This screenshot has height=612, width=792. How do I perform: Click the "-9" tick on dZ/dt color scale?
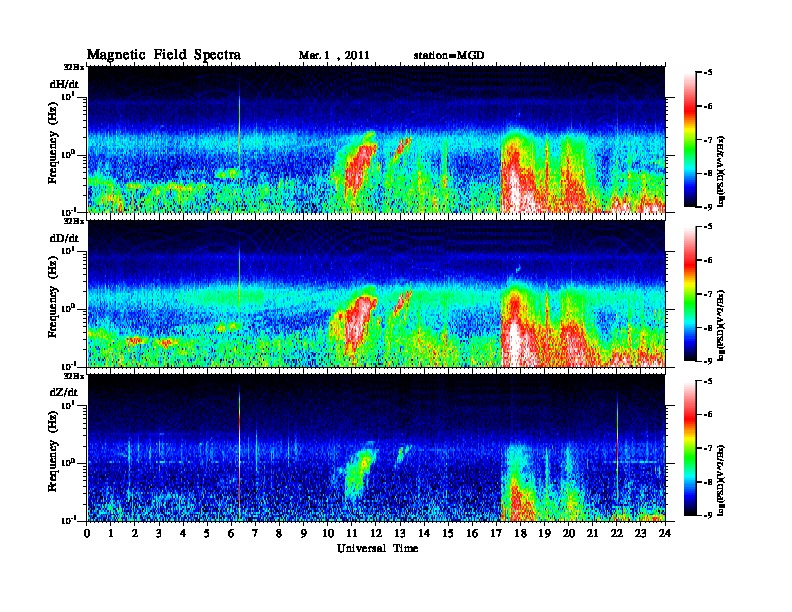click(x=708, y=515)
